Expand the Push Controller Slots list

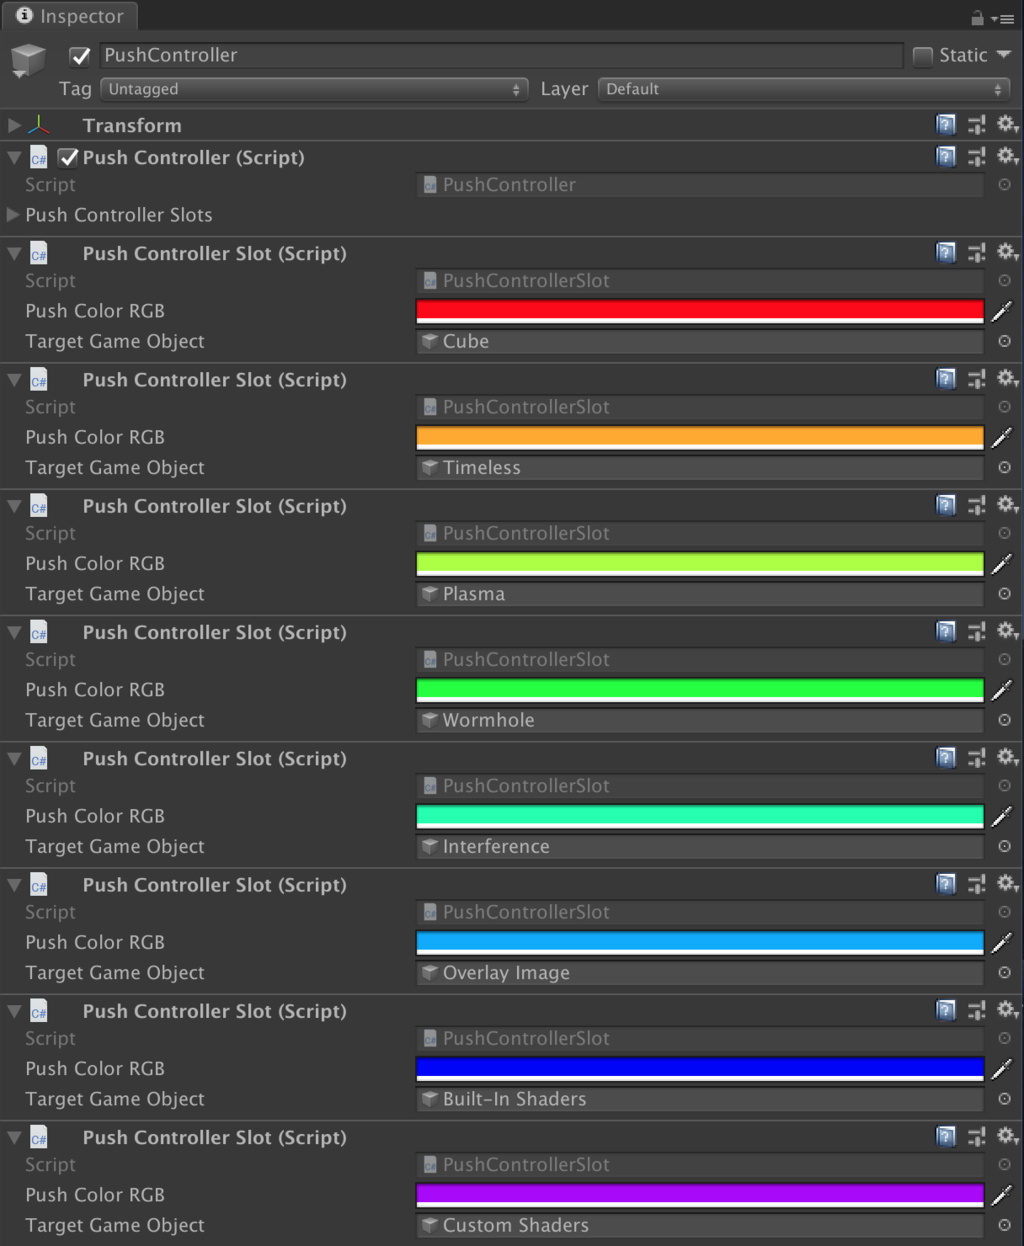tap(13, 214)
